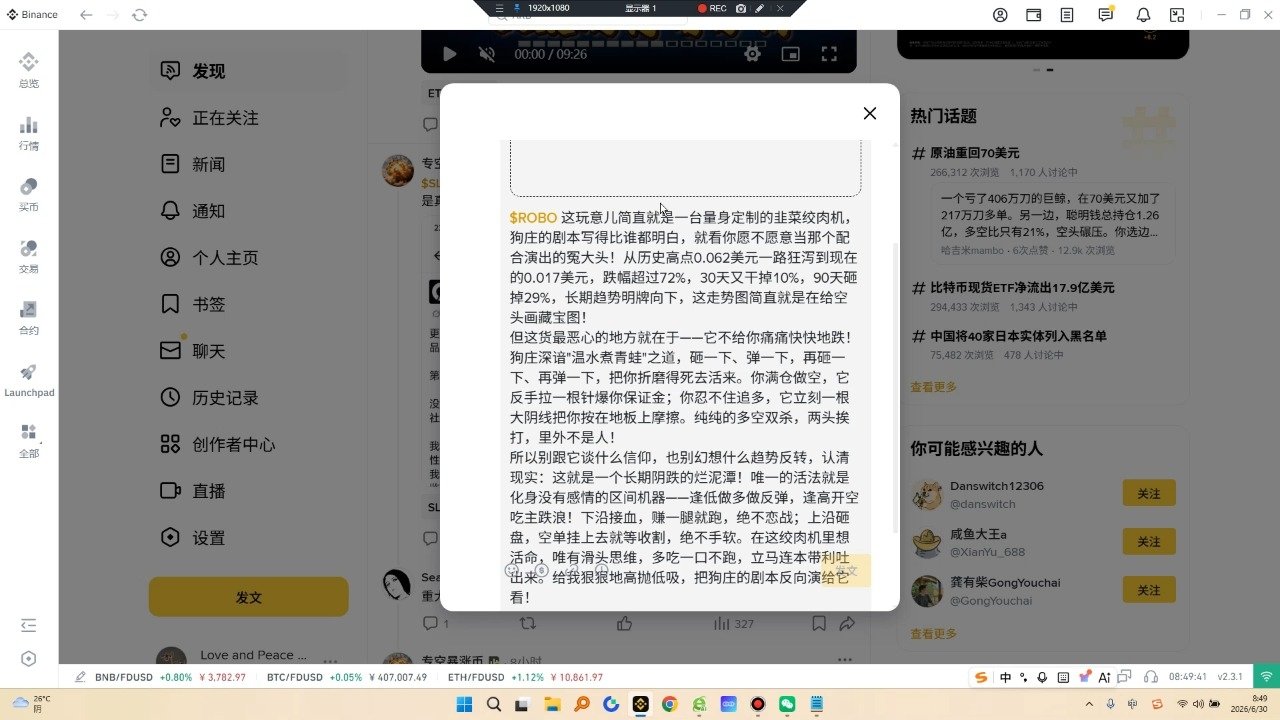This screenshot has width=1280, height=720.
Task: Open 历史记录 History menu item
Action: click(x=249, y=398)
